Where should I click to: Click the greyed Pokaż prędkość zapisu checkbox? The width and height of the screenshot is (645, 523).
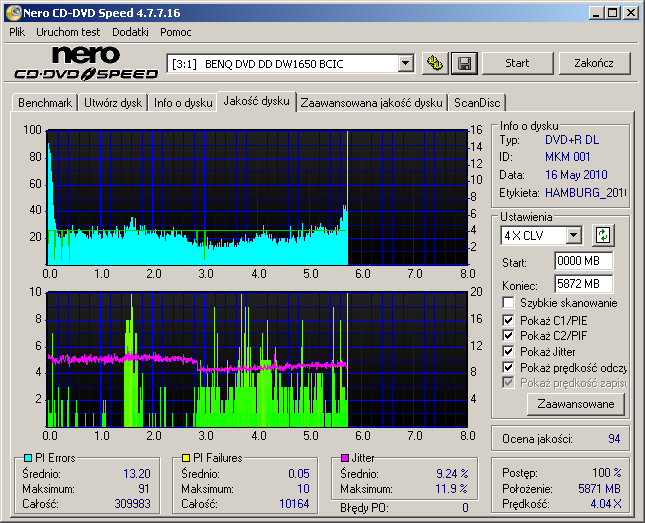[x=508, y=383]
